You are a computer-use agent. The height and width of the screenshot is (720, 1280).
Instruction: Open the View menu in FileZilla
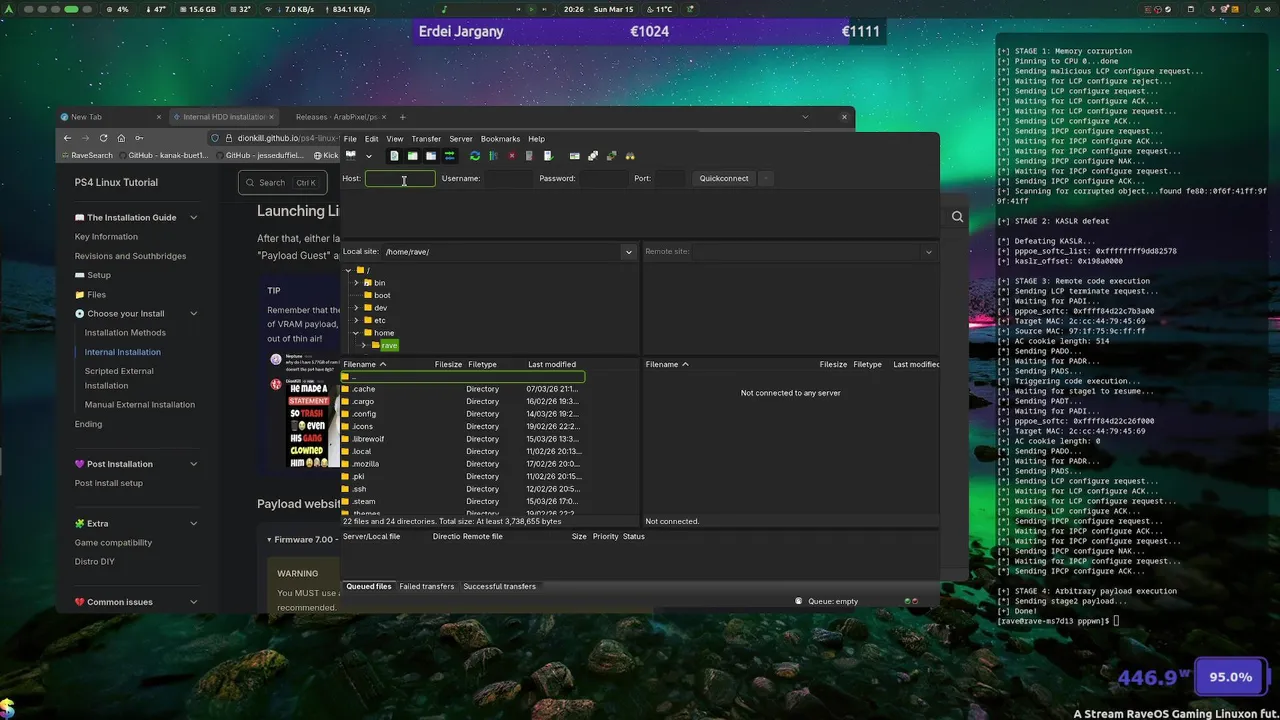395,139
